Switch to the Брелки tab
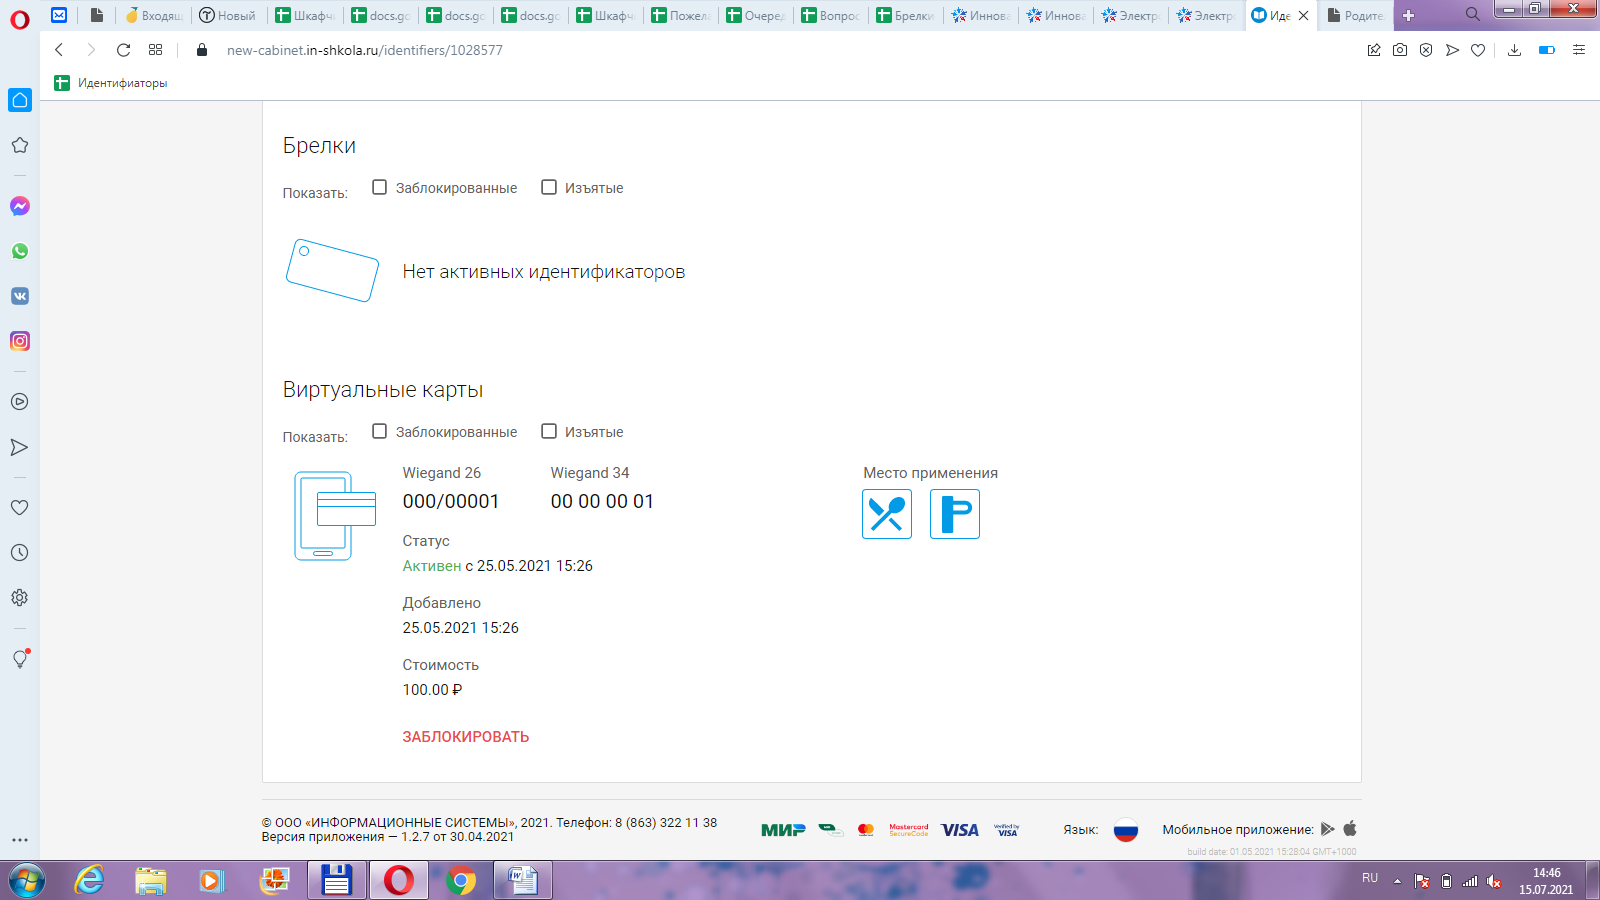 [905, 15]
